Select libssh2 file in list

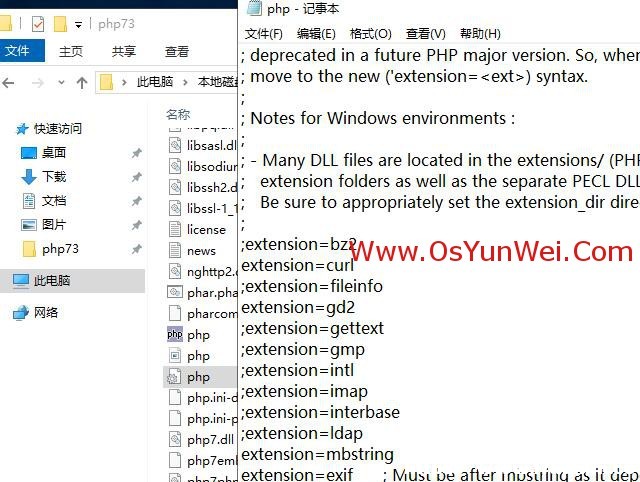202,187
